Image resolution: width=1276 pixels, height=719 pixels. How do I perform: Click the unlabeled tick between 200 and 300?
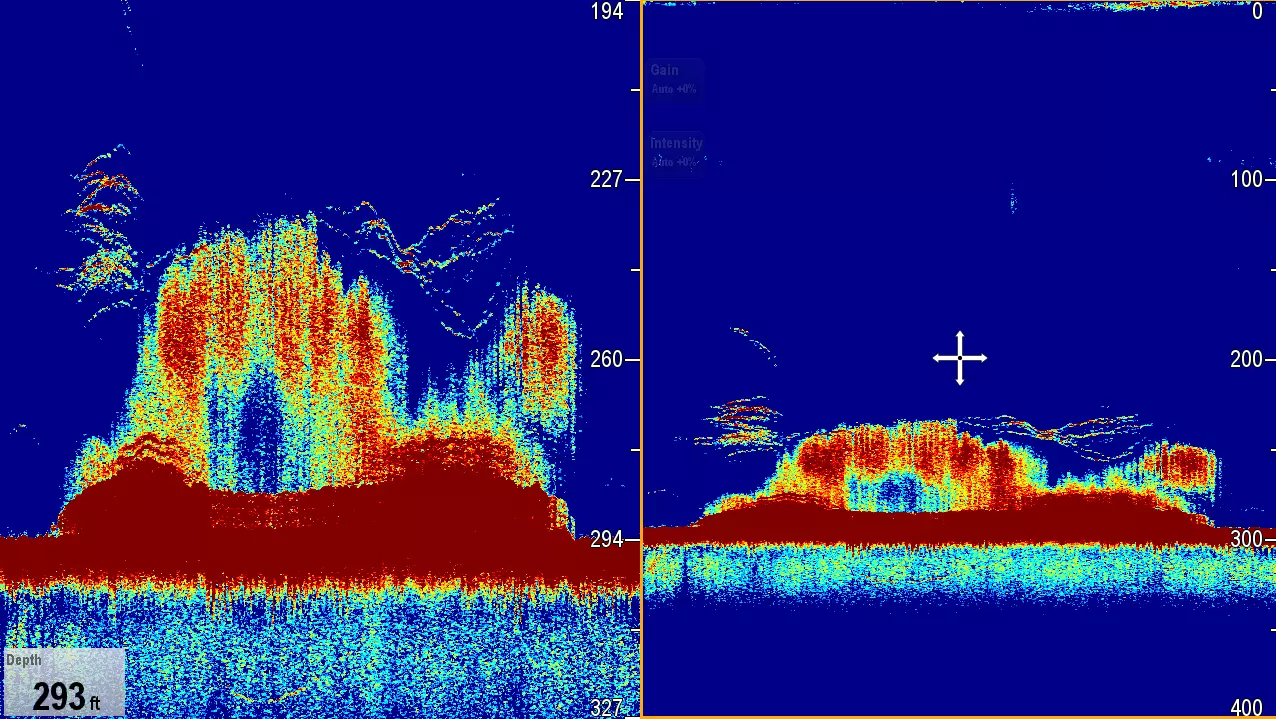[1270, 450]
